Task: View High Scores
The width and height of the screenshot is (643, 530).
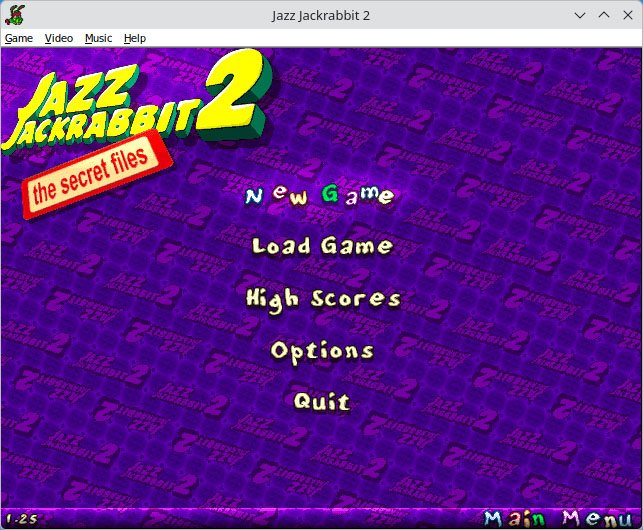Action: click(323, 299)
